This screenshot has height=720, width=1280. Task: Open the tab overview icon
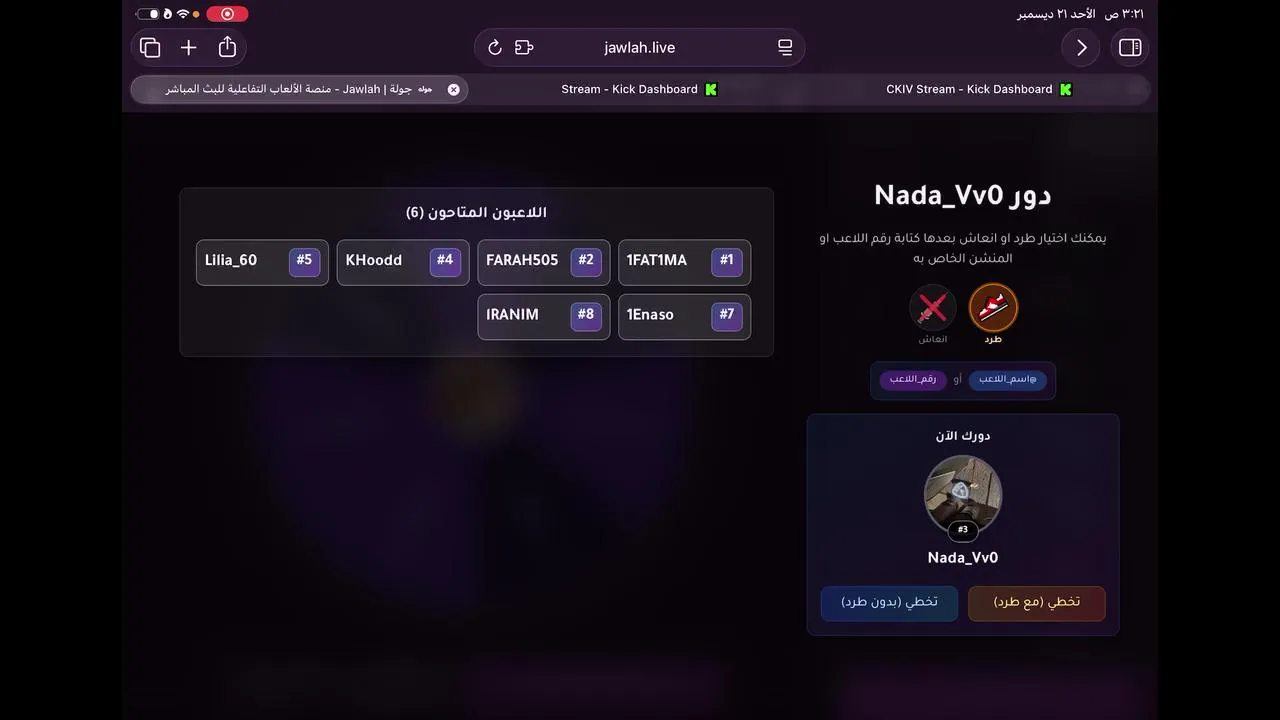coord(150,47)
